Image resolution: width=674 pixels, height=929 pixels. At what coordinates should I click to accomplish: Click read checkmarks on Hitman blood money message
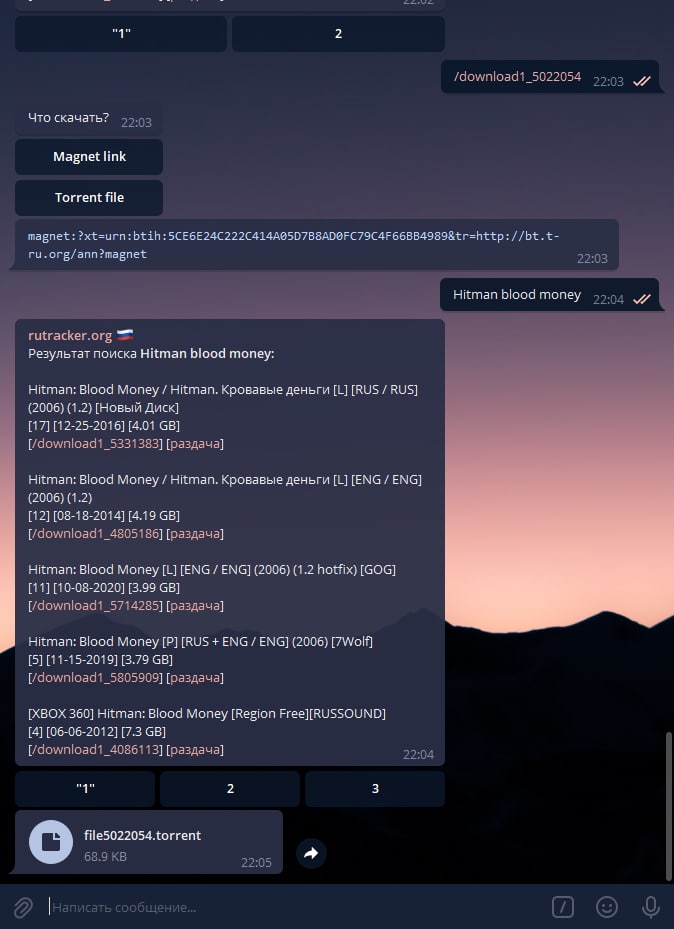tap(641, 299)
